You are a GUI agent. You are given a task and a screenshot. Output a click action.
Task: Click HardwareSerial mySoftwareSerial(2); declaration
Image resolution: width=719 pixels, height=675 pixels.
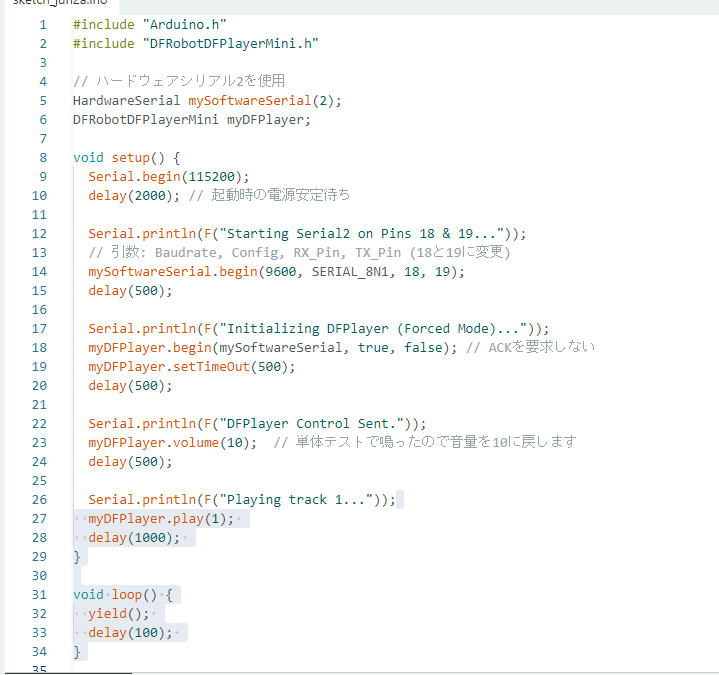click(x=207, y=101)
